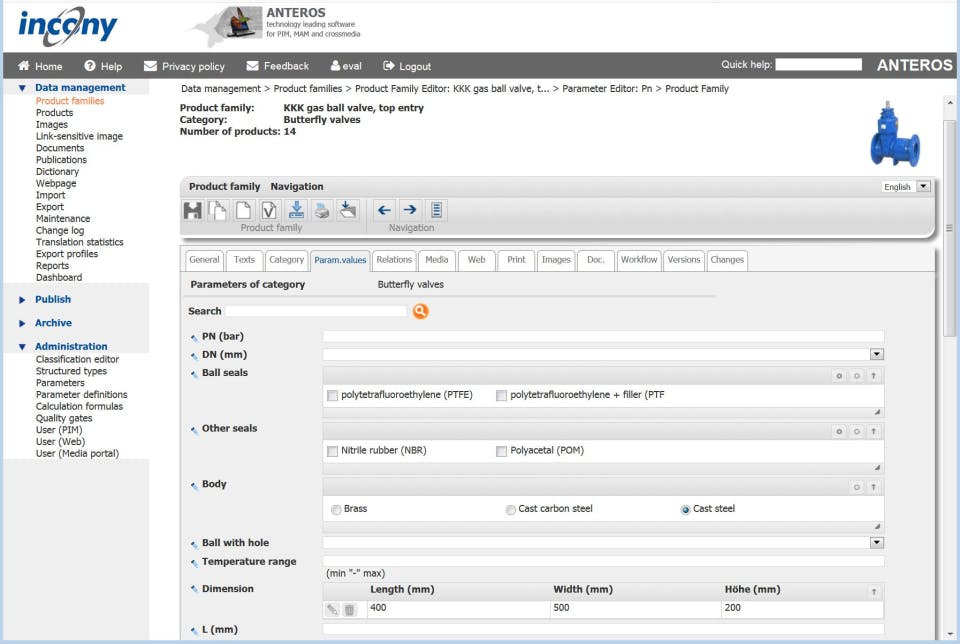Click the copy documents icon in toolbar
Image resolution: width=960 pixels, height=644 pixels.
coord(217,211)
